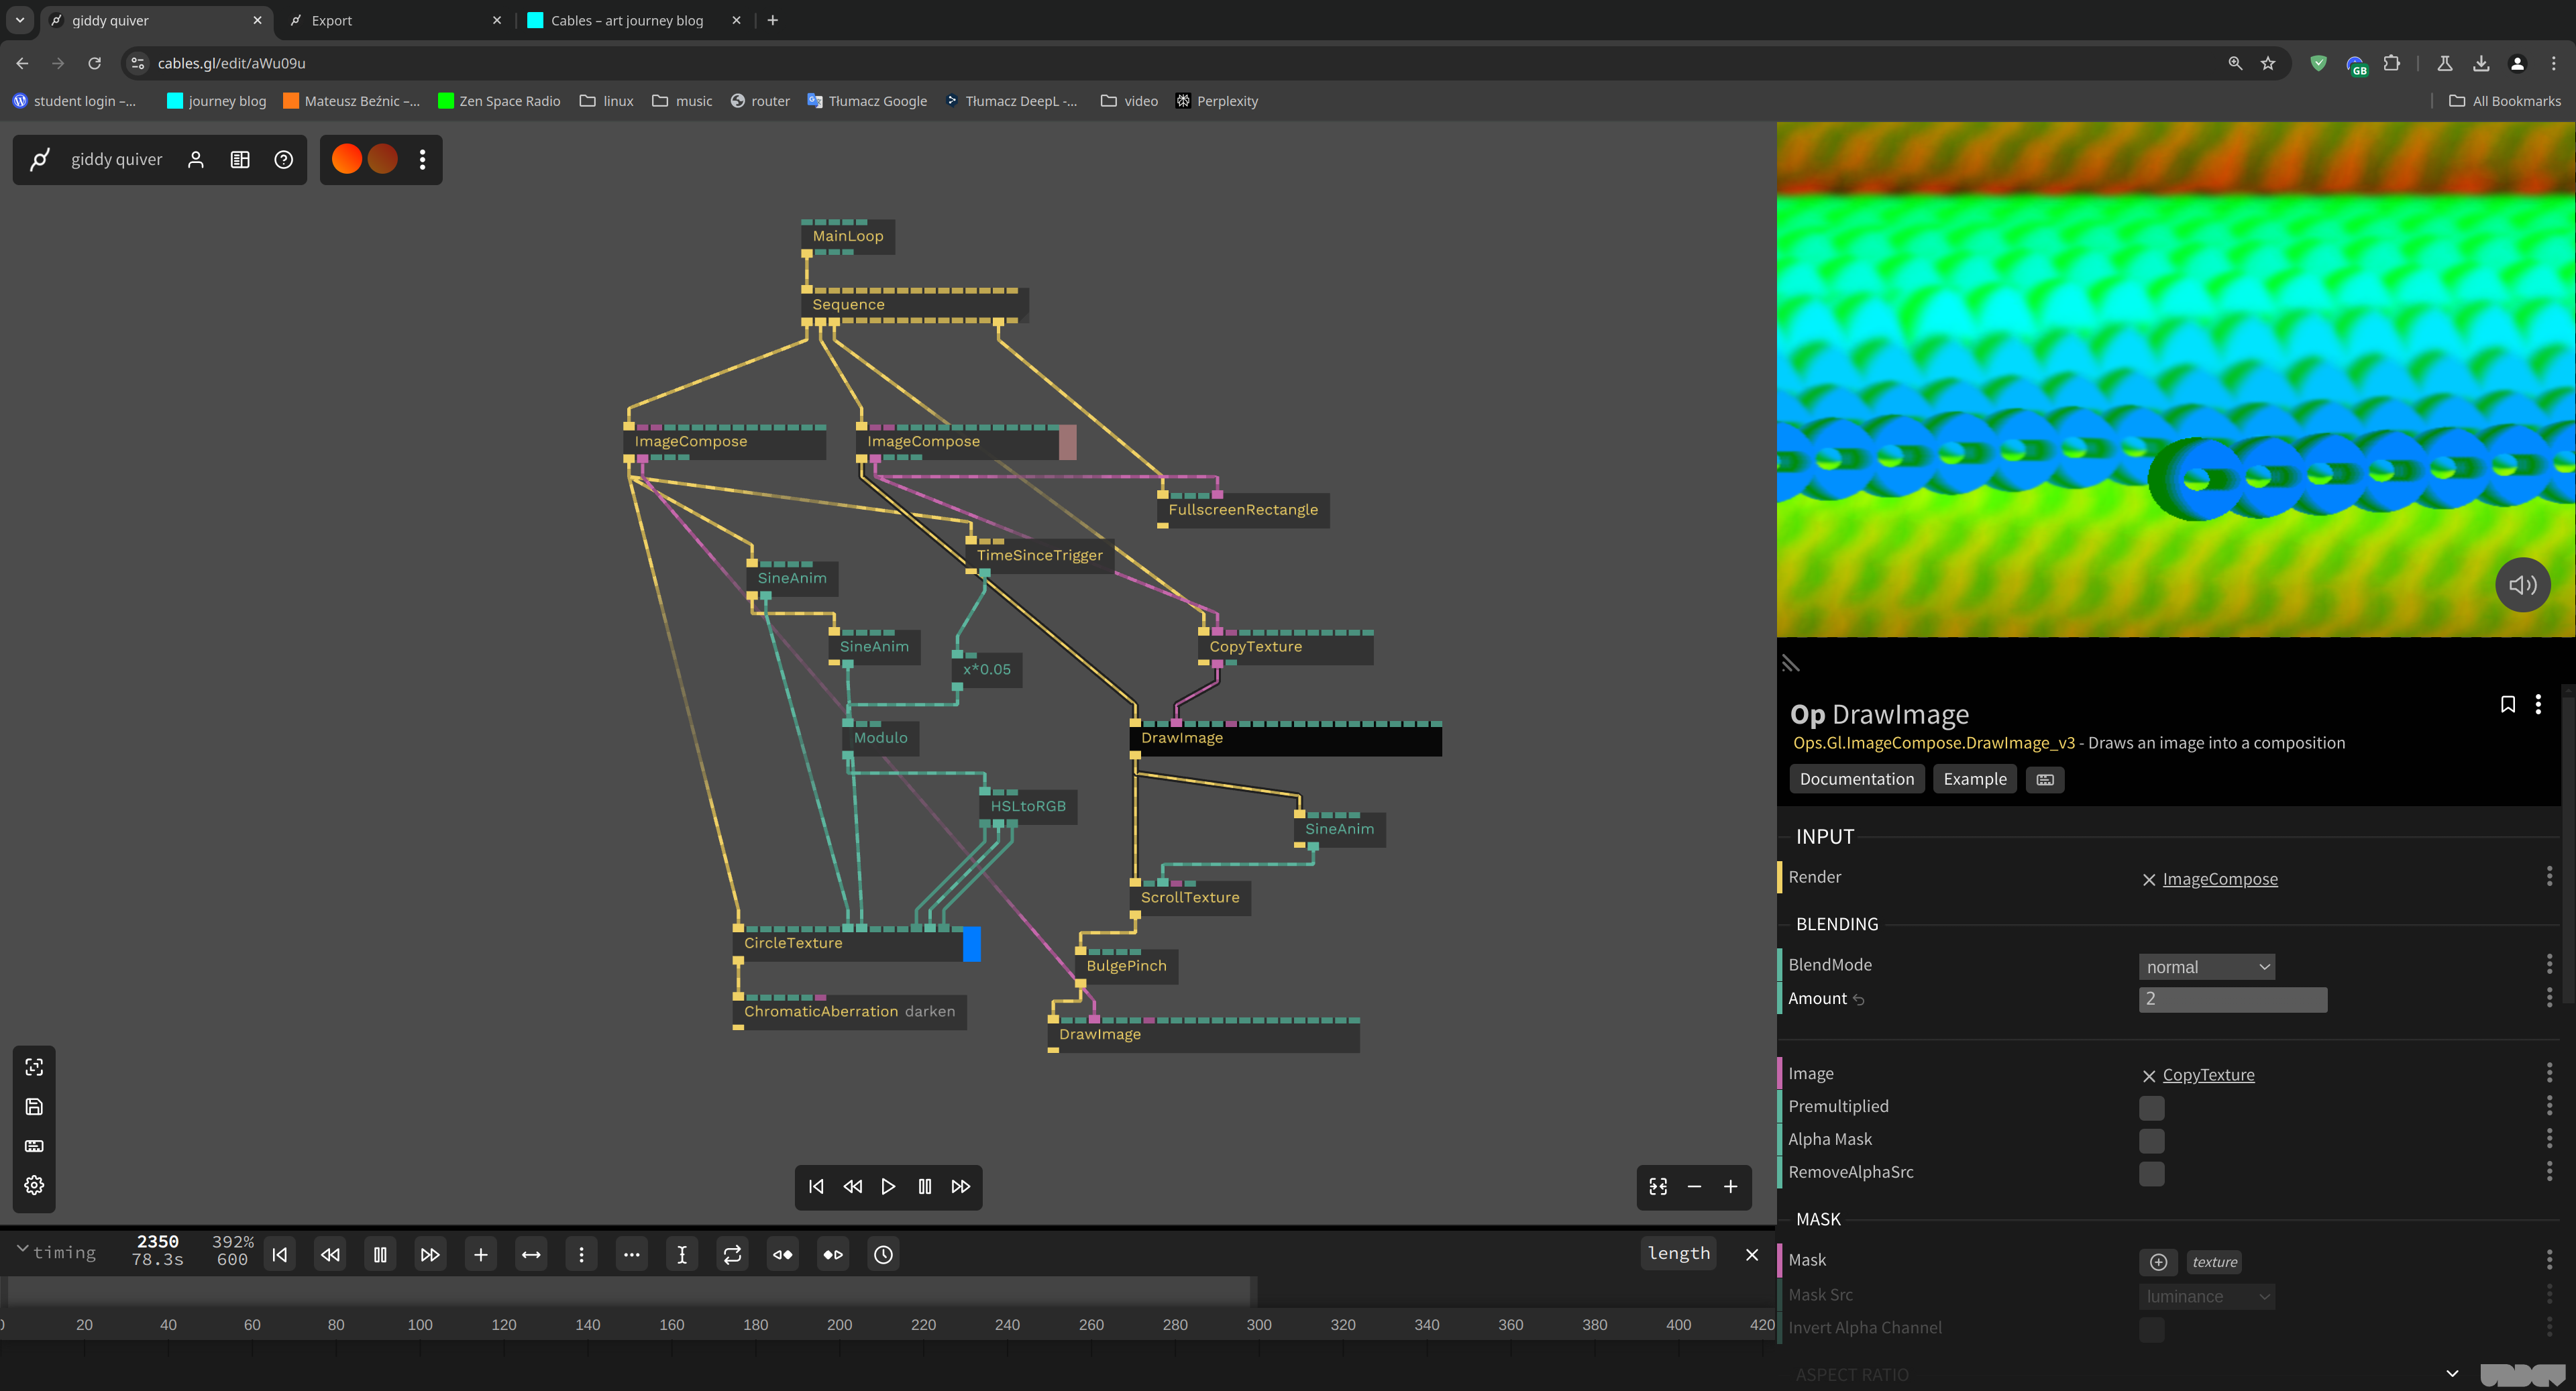Open settings gear in left sidebar

[34, 1185]
